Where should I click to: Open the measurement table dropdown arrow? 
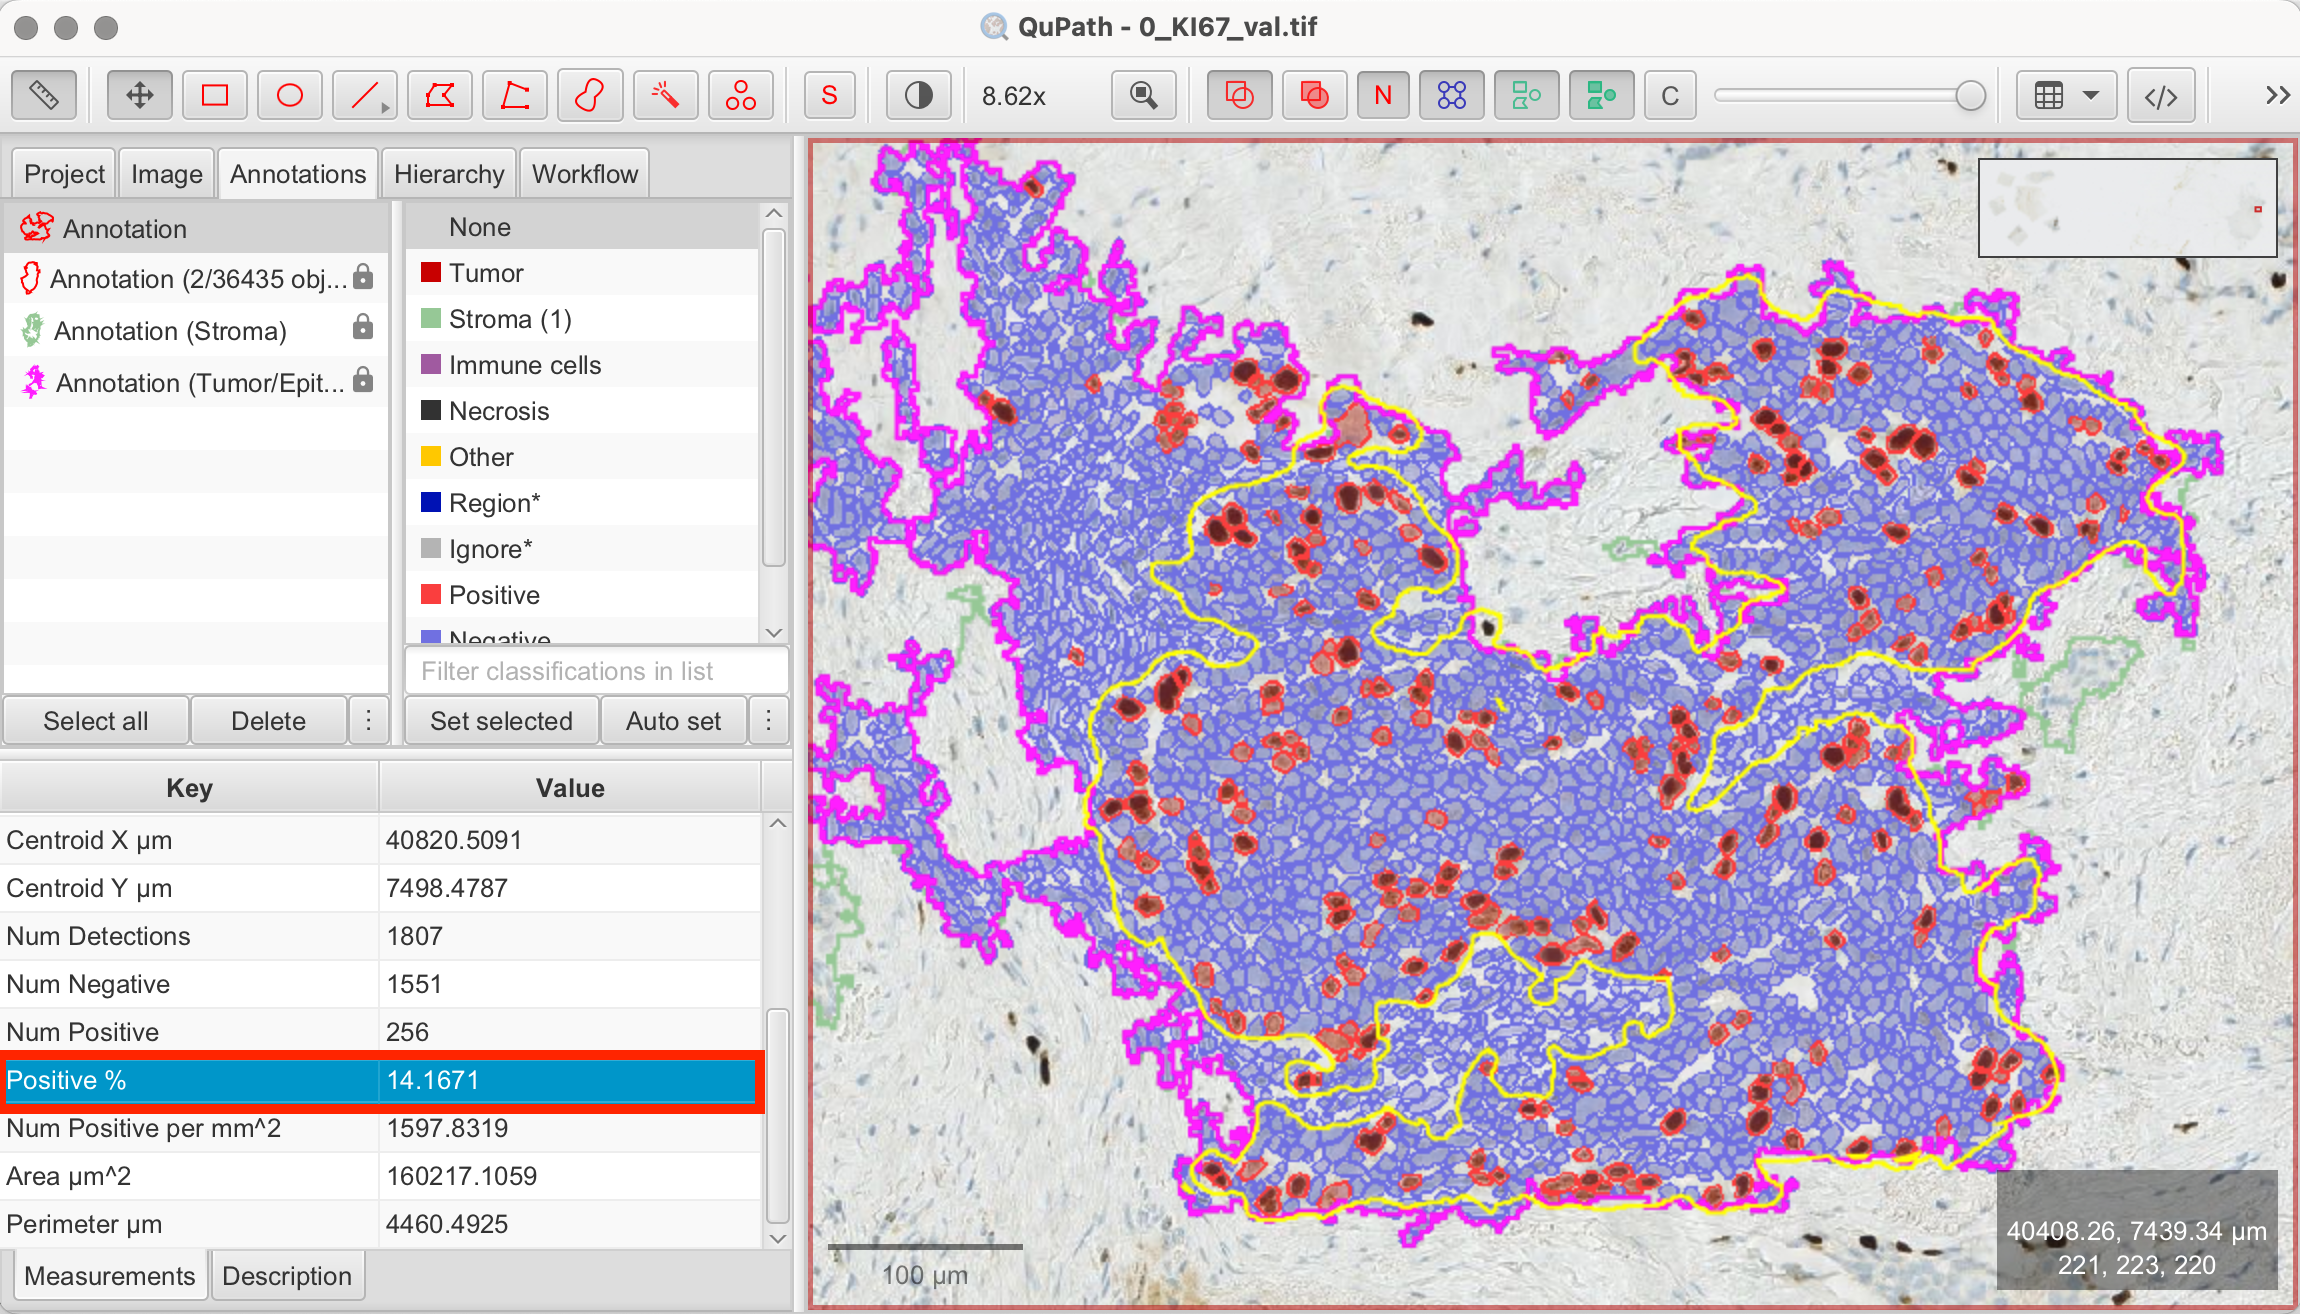tap(2090, 96)
